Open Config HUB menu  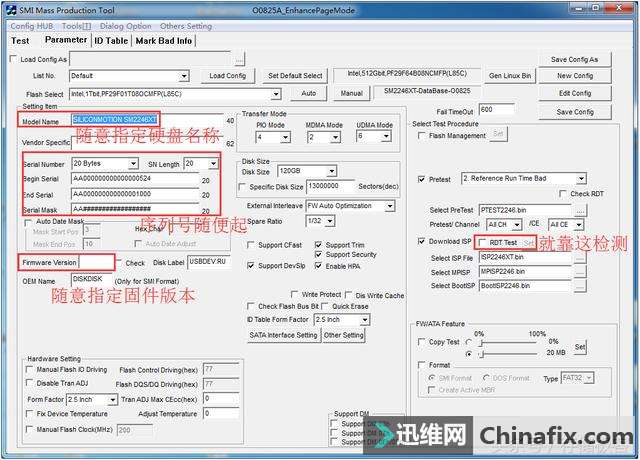click(x=32, y=26)
